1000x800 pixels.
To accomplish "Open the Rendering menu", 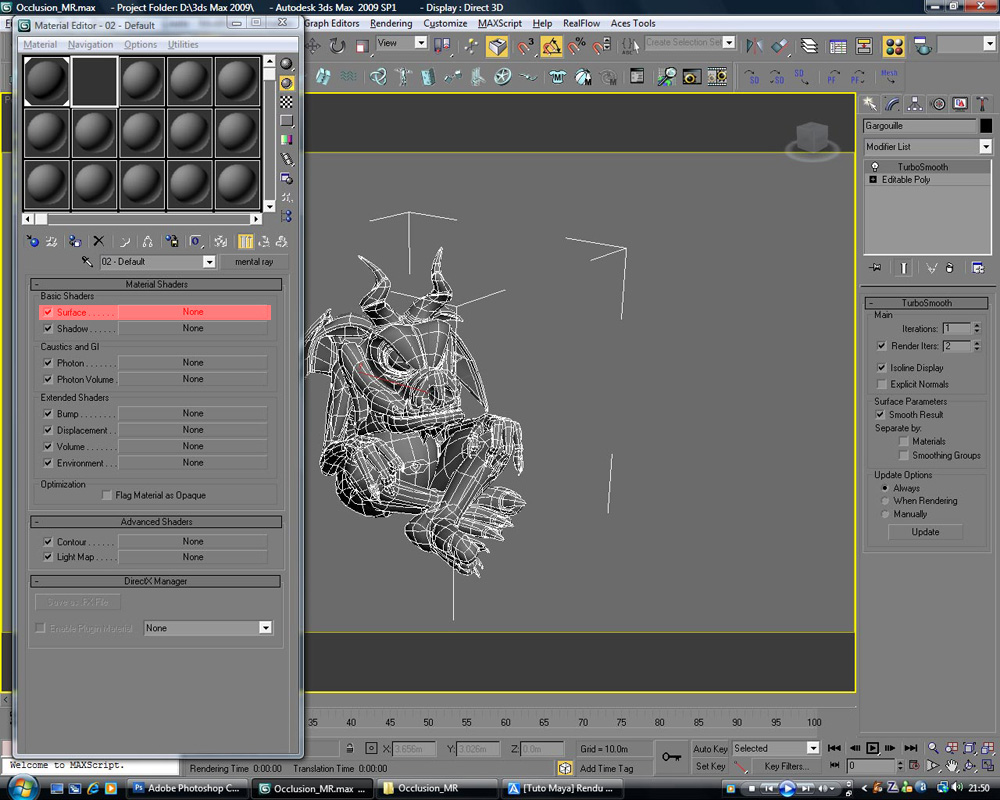I will click(x=390, y=23).
